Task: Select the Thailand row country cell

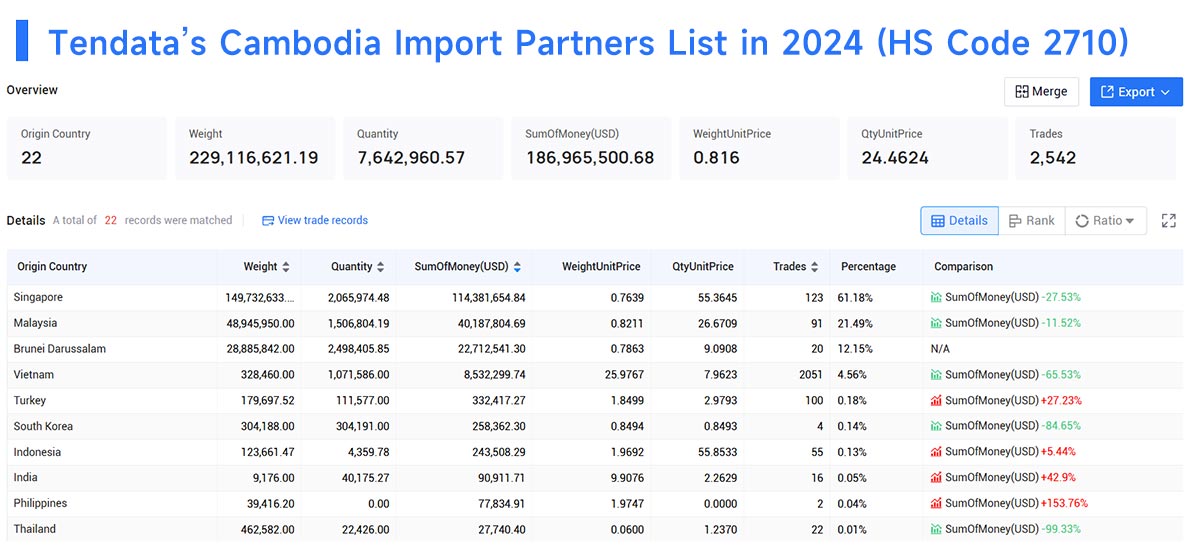Action: pyautogui.click(x=112, y=529)
